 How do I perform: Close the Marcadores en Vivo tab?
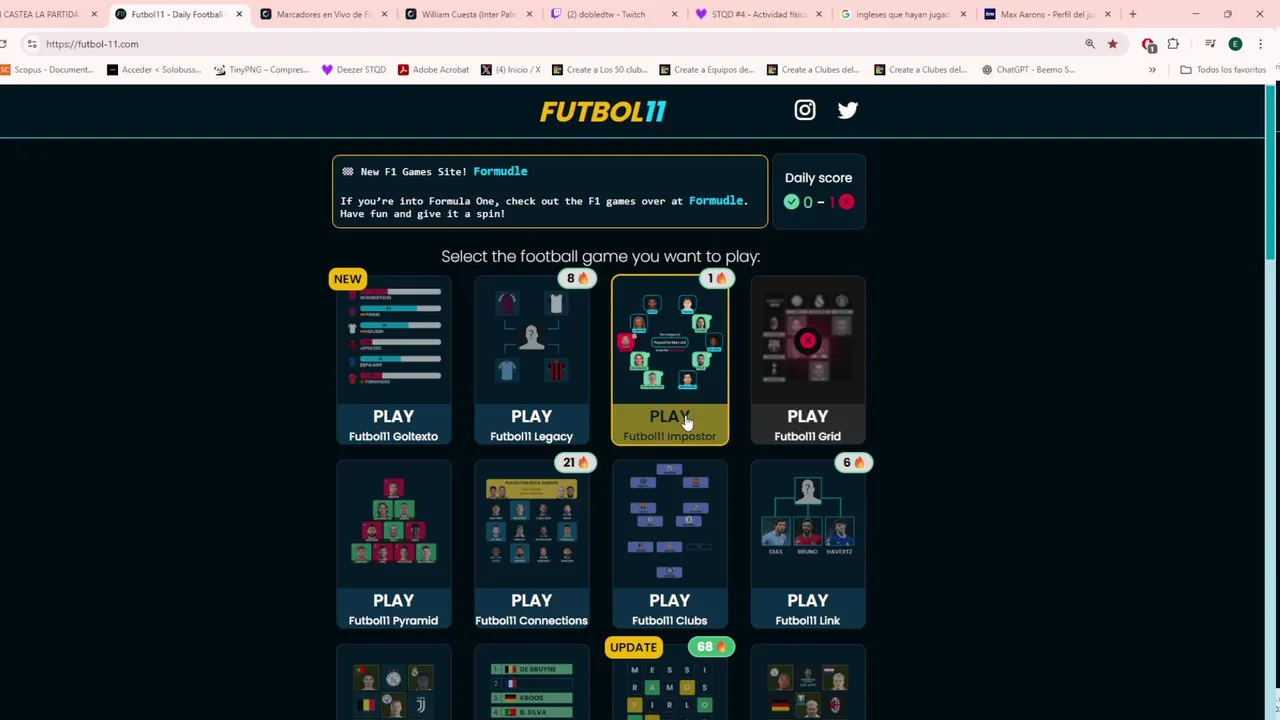(384, 14)
